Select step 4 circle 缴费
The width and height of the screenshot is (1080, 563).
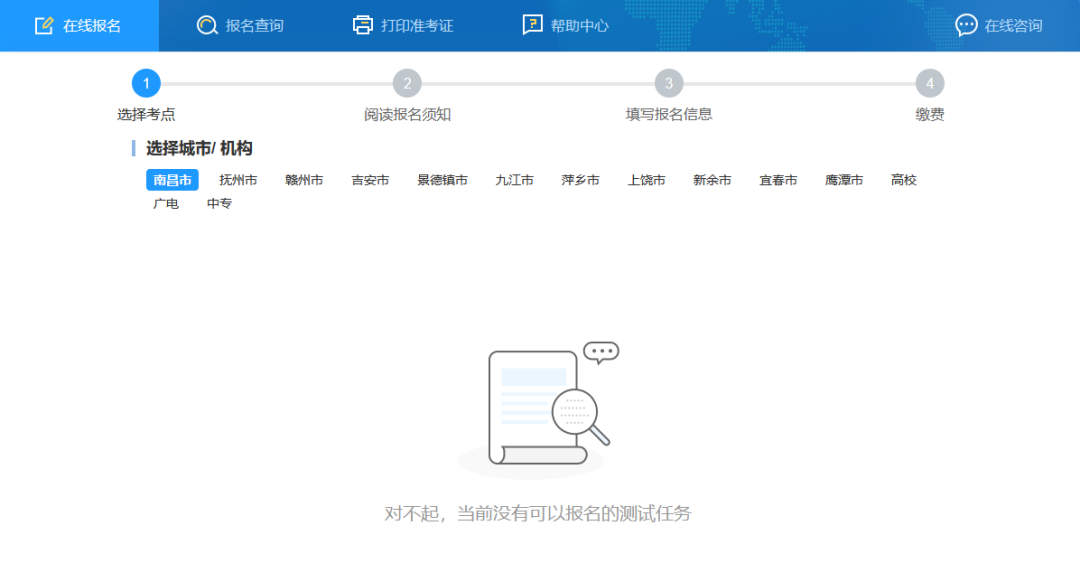click(x=929, y=83)
